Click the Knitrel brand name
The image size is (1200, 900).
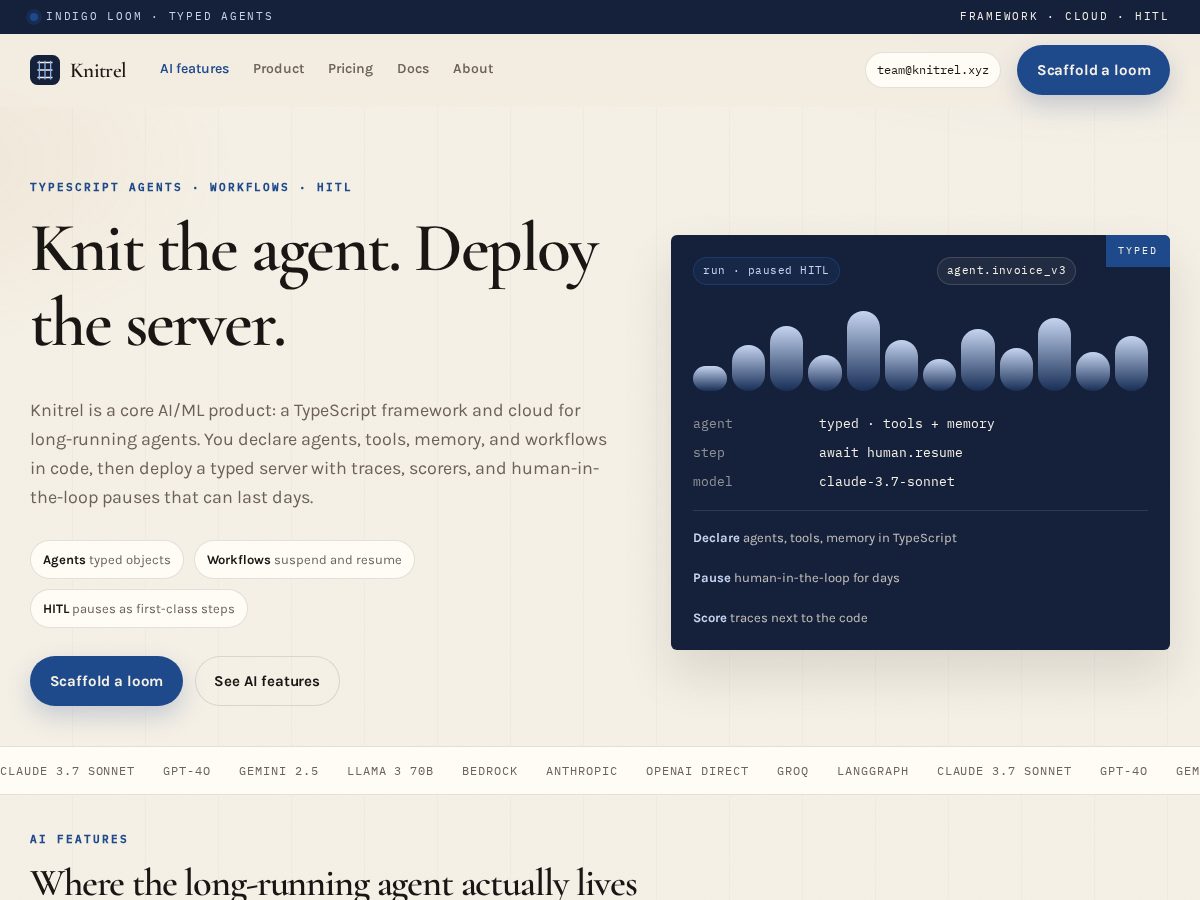(x=98, y=70)
